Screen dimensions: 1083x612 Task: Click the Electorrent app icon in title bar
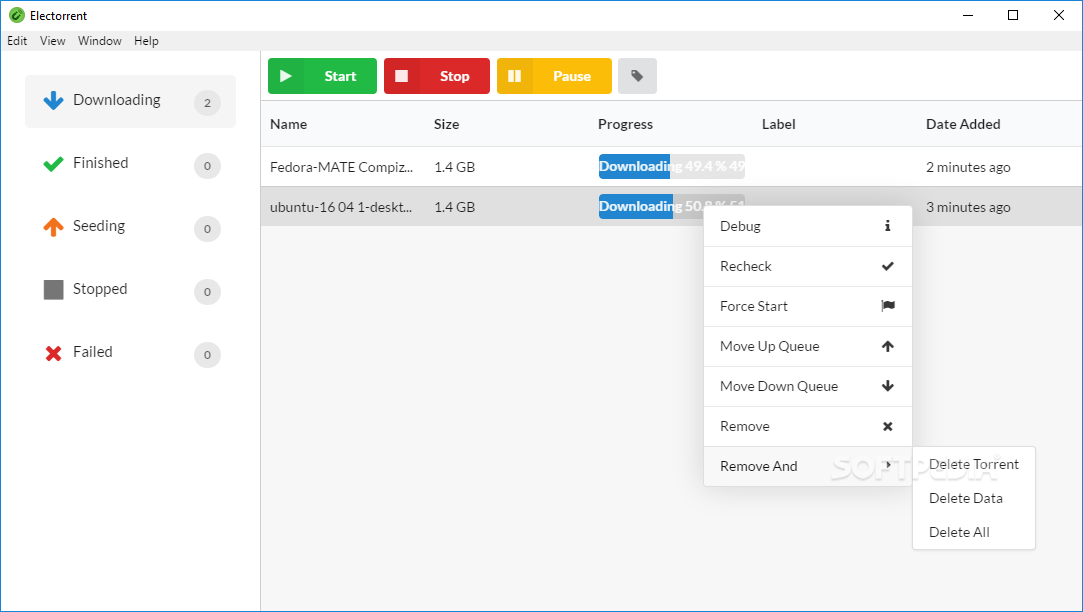click(17, 15)
